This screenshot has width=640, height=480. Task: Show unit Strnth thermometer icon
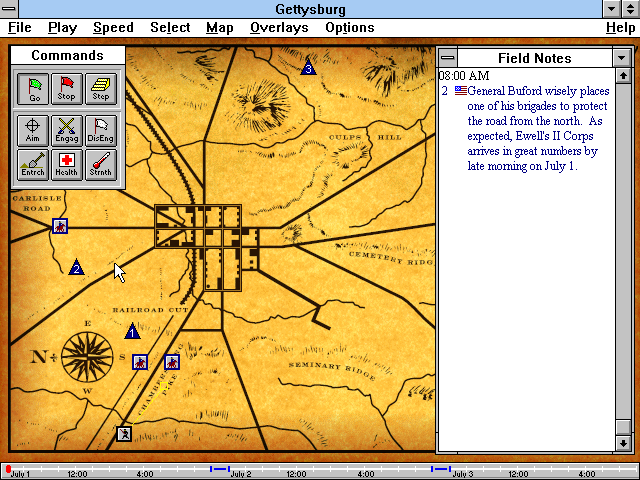[x=101, y=165]
